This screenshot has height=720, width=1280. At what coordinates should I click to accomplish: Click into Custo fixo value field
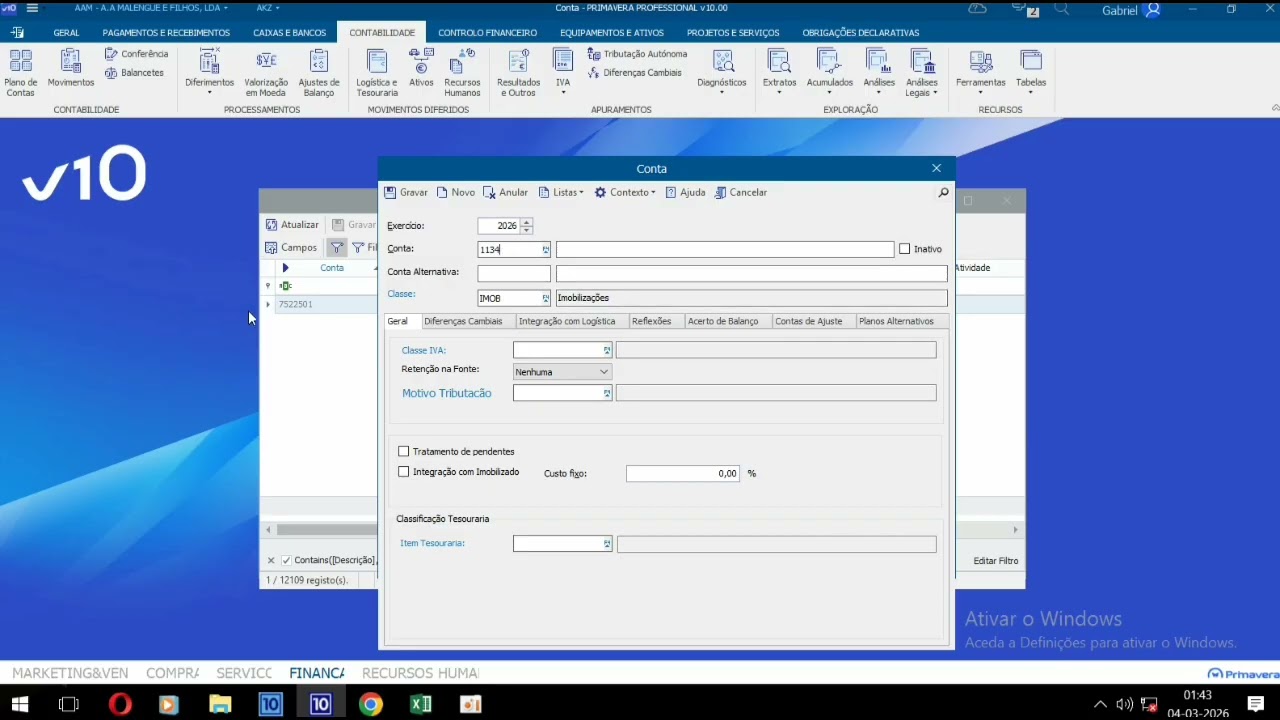pyautogui.click(x=683, y=474)
